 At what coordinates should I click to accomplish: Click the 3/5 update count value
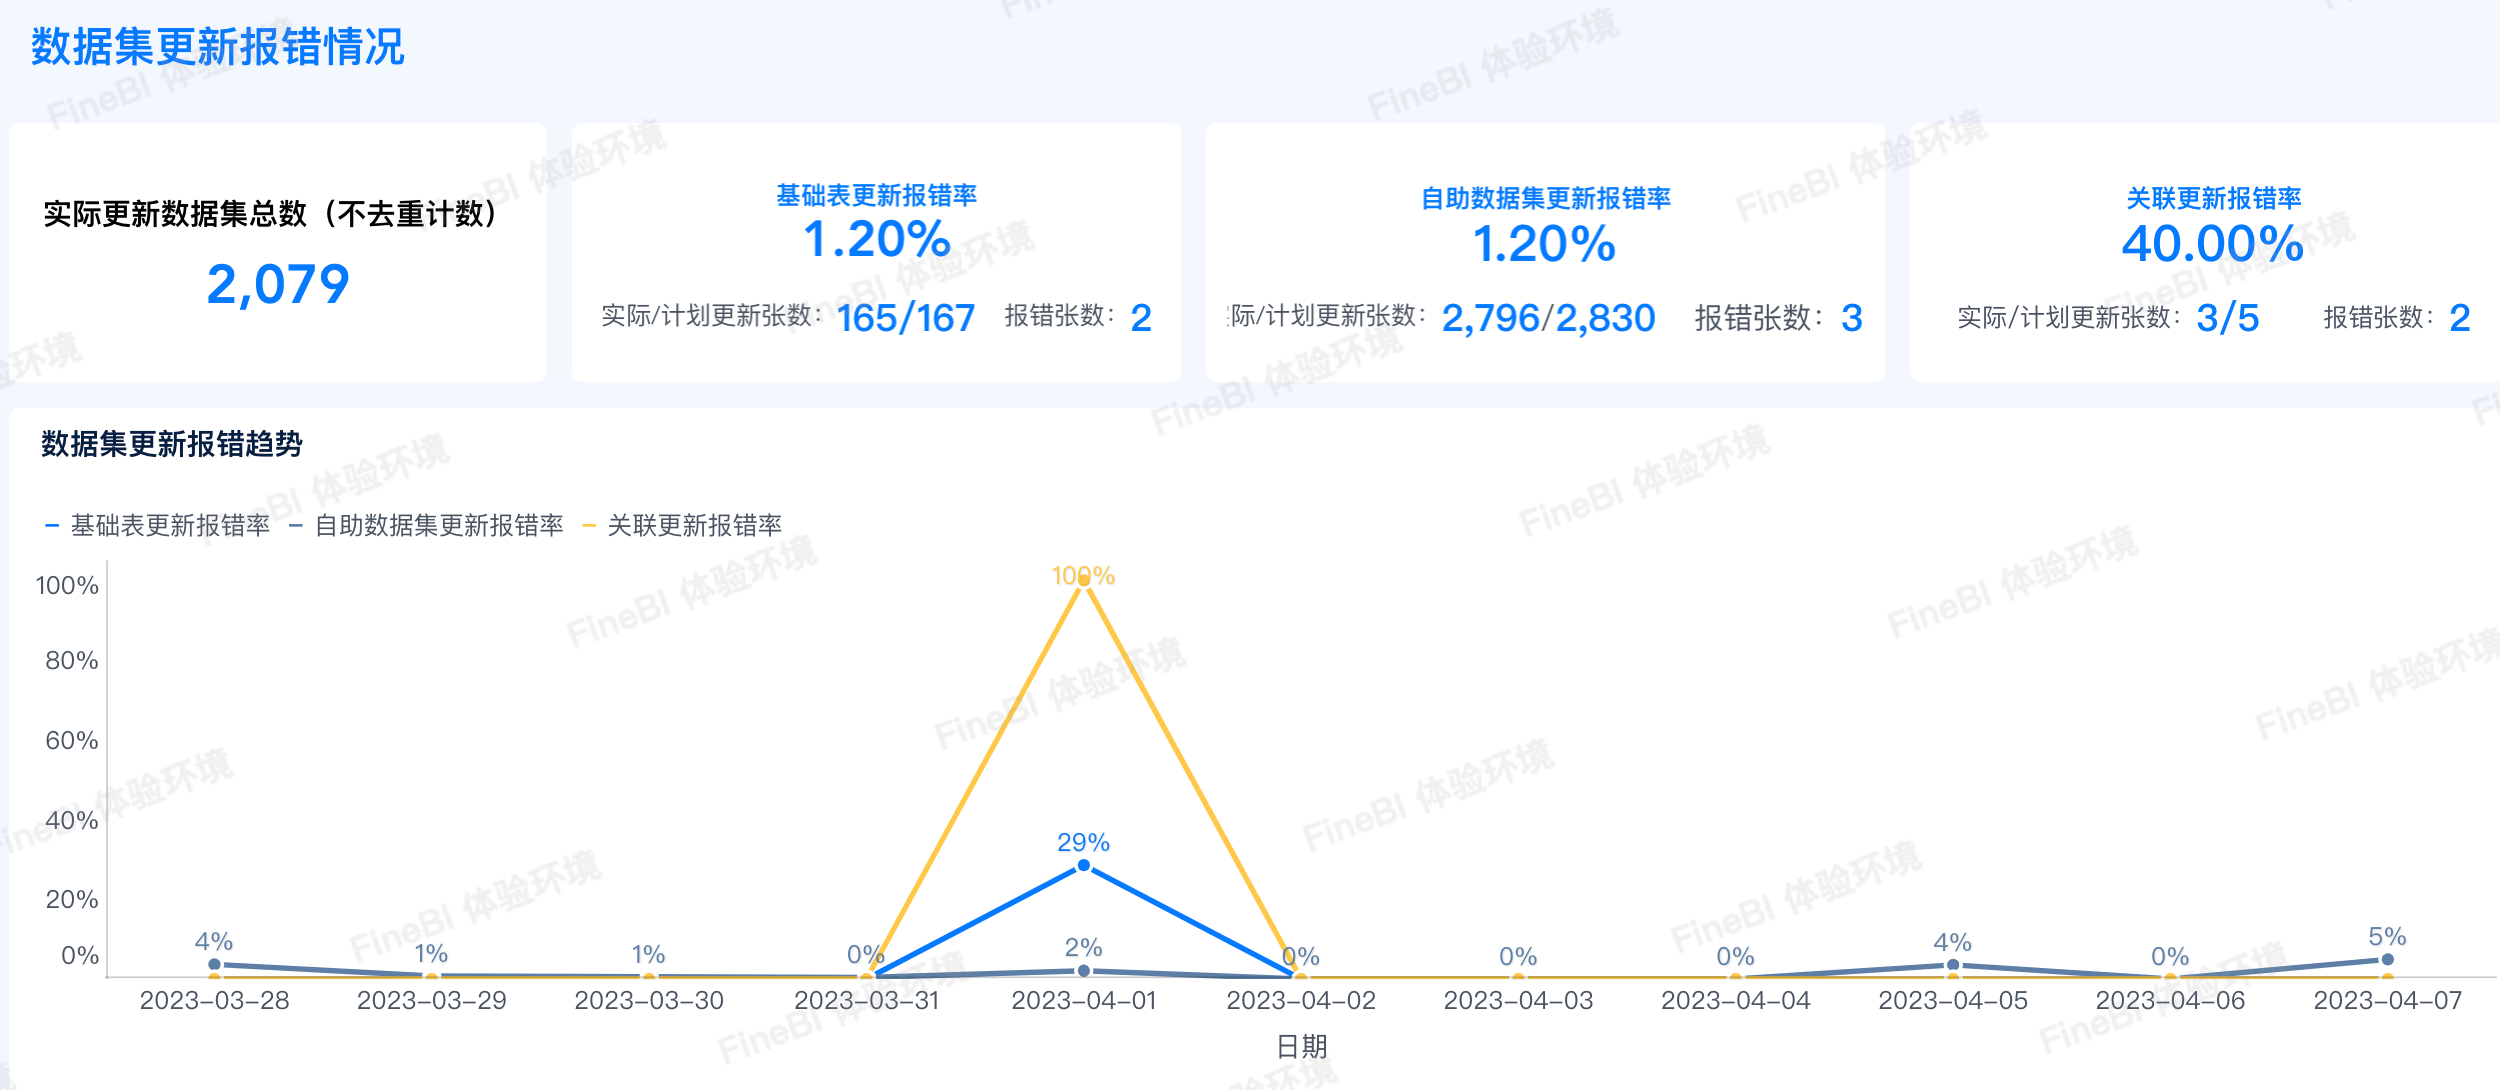coord(2227,318)
